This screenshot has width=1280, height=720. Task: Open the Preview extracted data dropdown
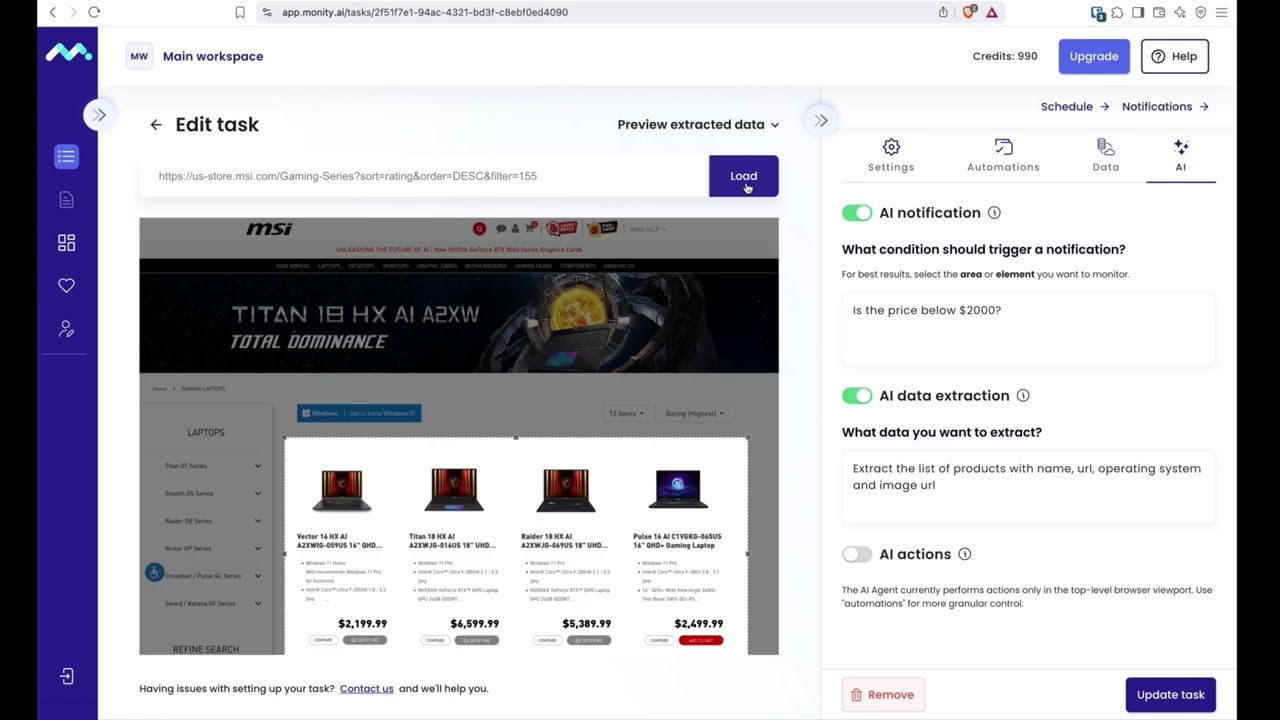point(698,125)
